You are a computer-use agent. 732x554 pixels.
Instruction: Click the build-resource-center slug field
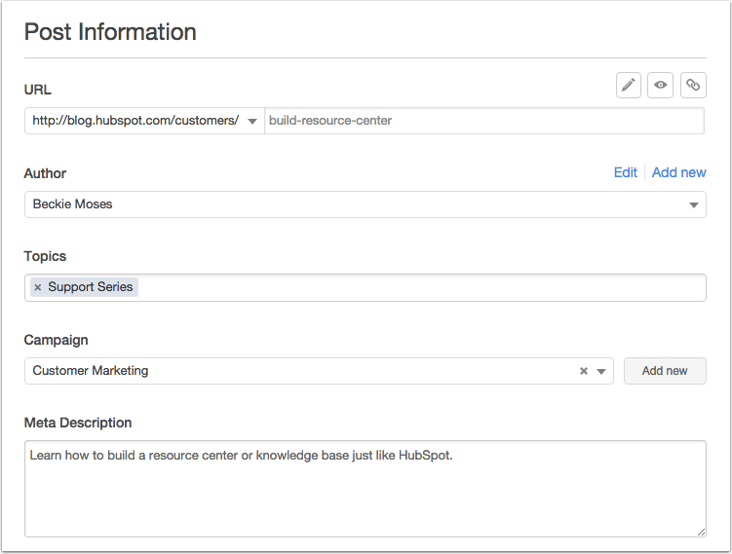click(483, 121)
